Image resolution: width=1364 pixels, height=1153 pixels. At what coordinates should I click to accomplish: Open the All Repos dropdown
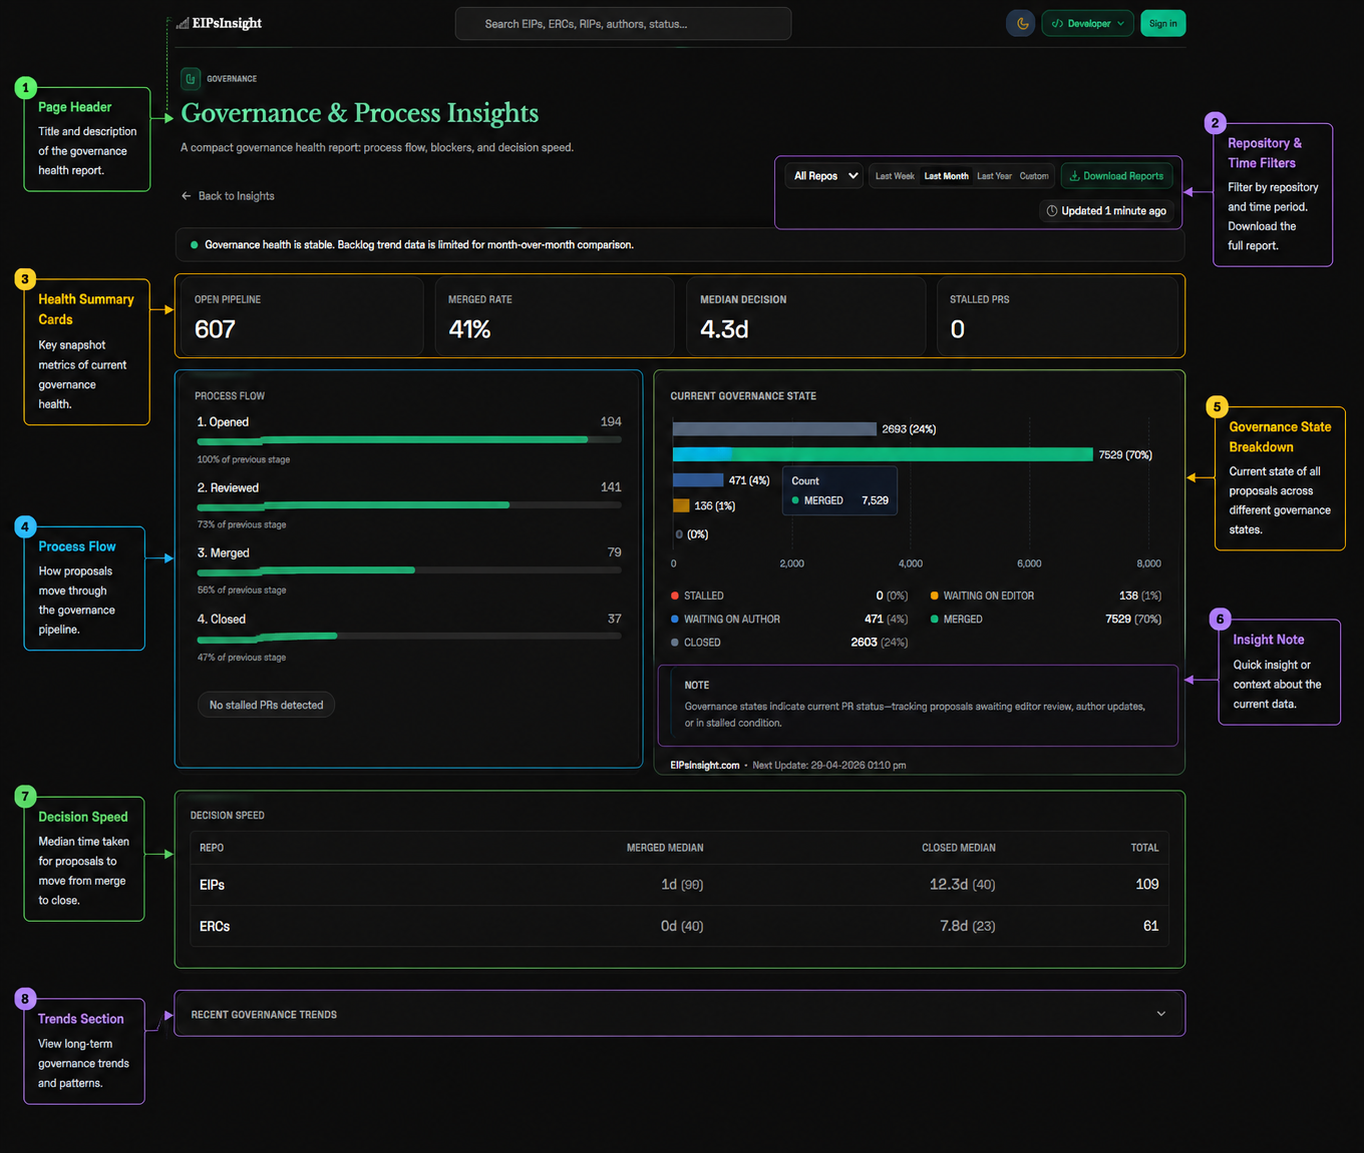click(x=825, y=176)
